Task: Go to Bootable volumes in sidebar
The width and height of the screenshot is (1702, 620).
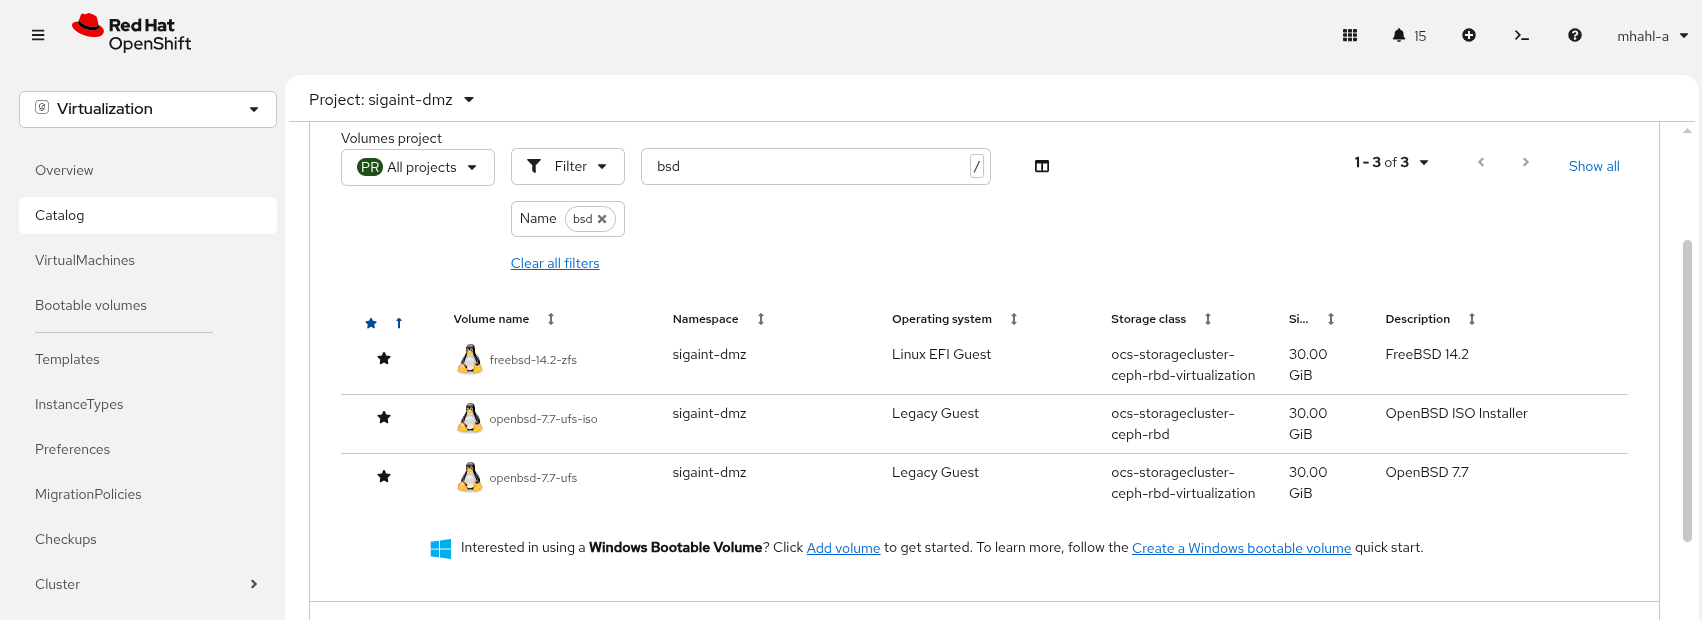Action: (91, 305)
